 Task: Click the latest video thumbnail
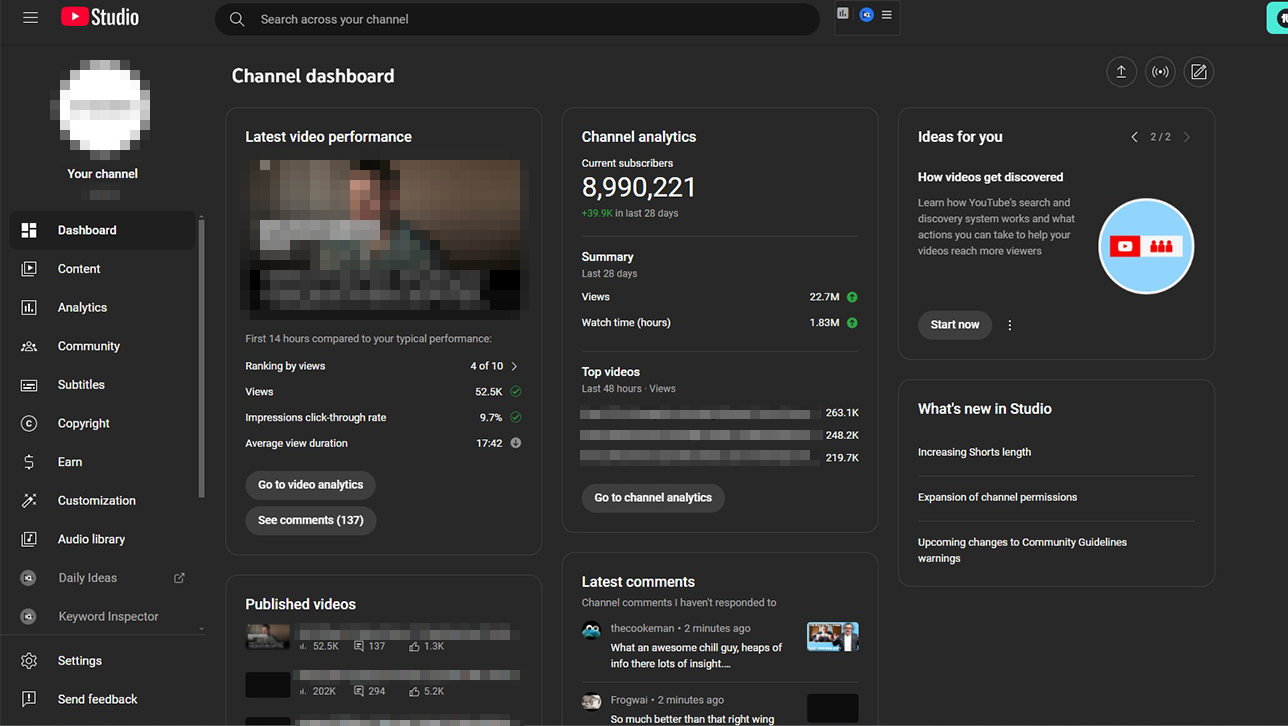click(x=383, y=238)
